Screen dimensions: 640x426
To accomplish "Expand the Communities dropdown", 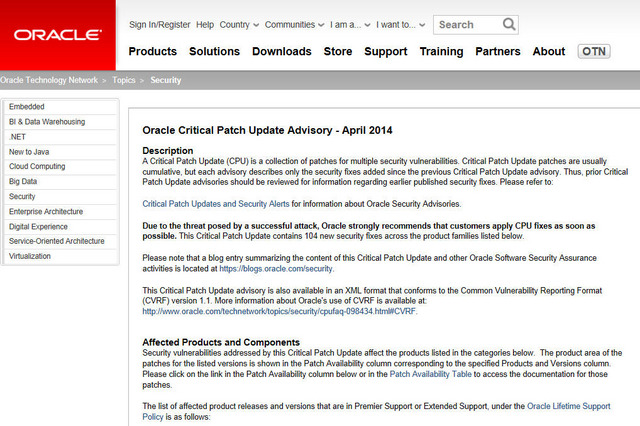I will 294,24.
